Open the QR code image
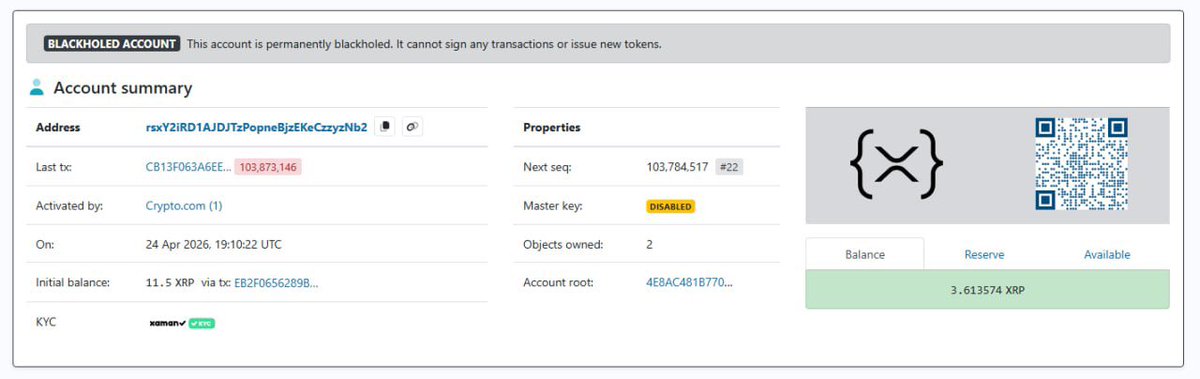Image resolution: width=1200 pixels, height=379 pixels. [1081, 163]
